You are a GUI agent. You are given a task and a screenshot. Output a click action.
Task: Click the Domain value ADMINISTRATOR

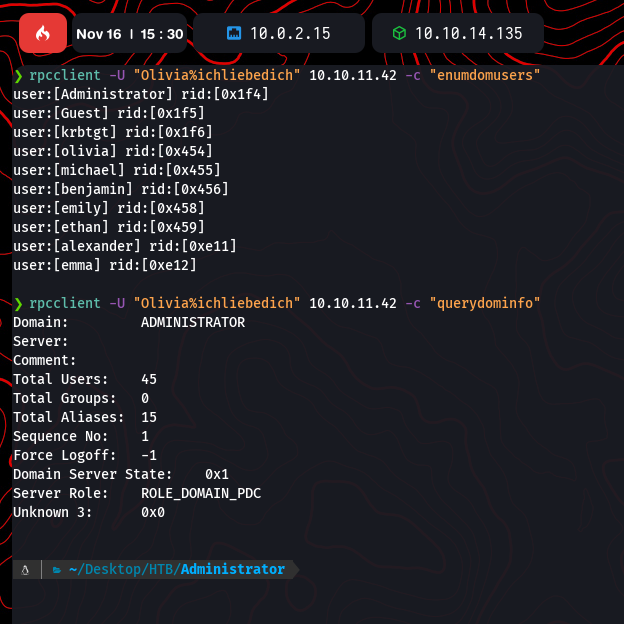[x=192, y=322]
